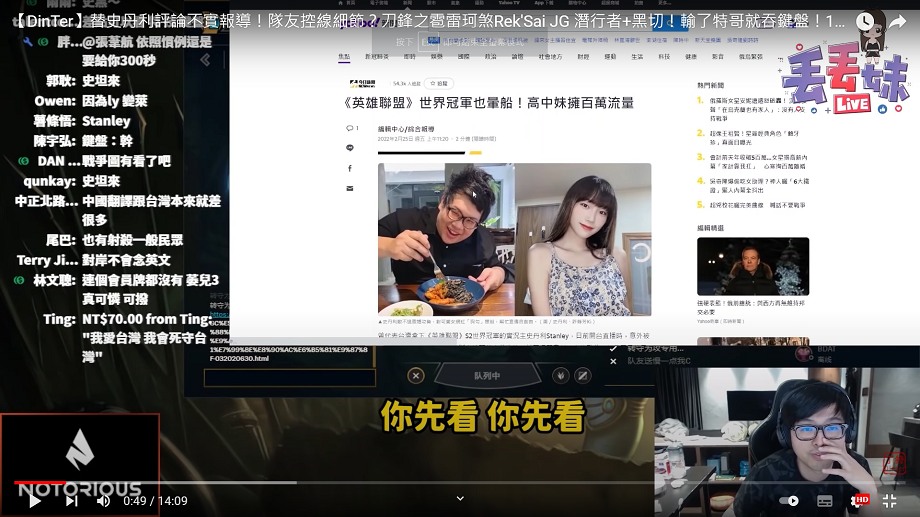
Task: Share article by email icon
Action: pos(350,188)
